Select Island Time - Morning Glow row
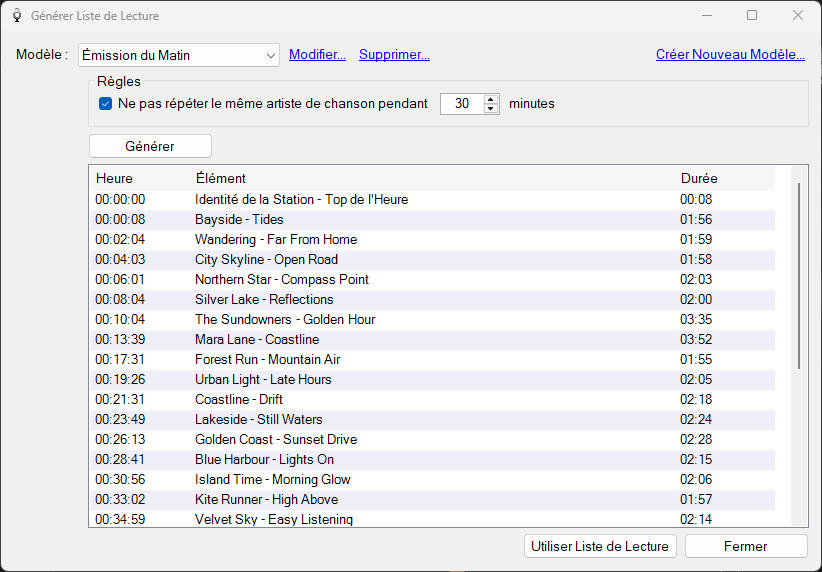 click(432, 479)
